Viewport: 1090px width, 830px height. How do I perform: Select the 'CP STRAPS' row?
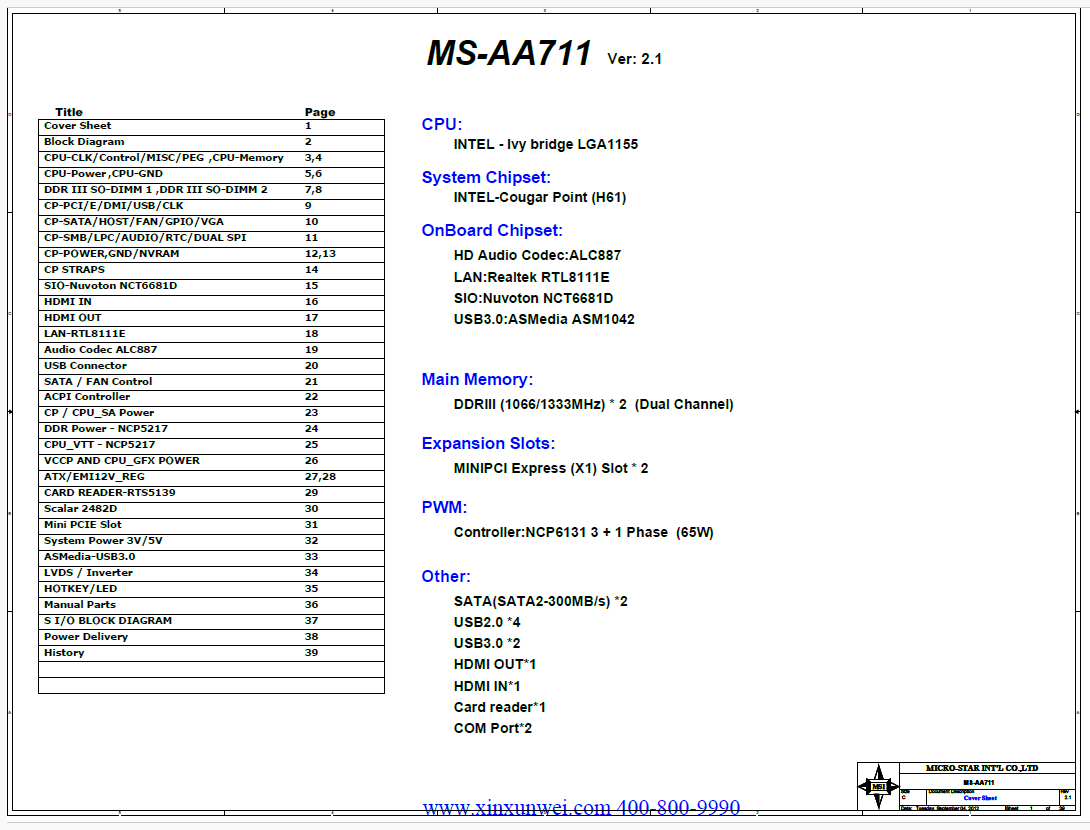coord(211,270)
